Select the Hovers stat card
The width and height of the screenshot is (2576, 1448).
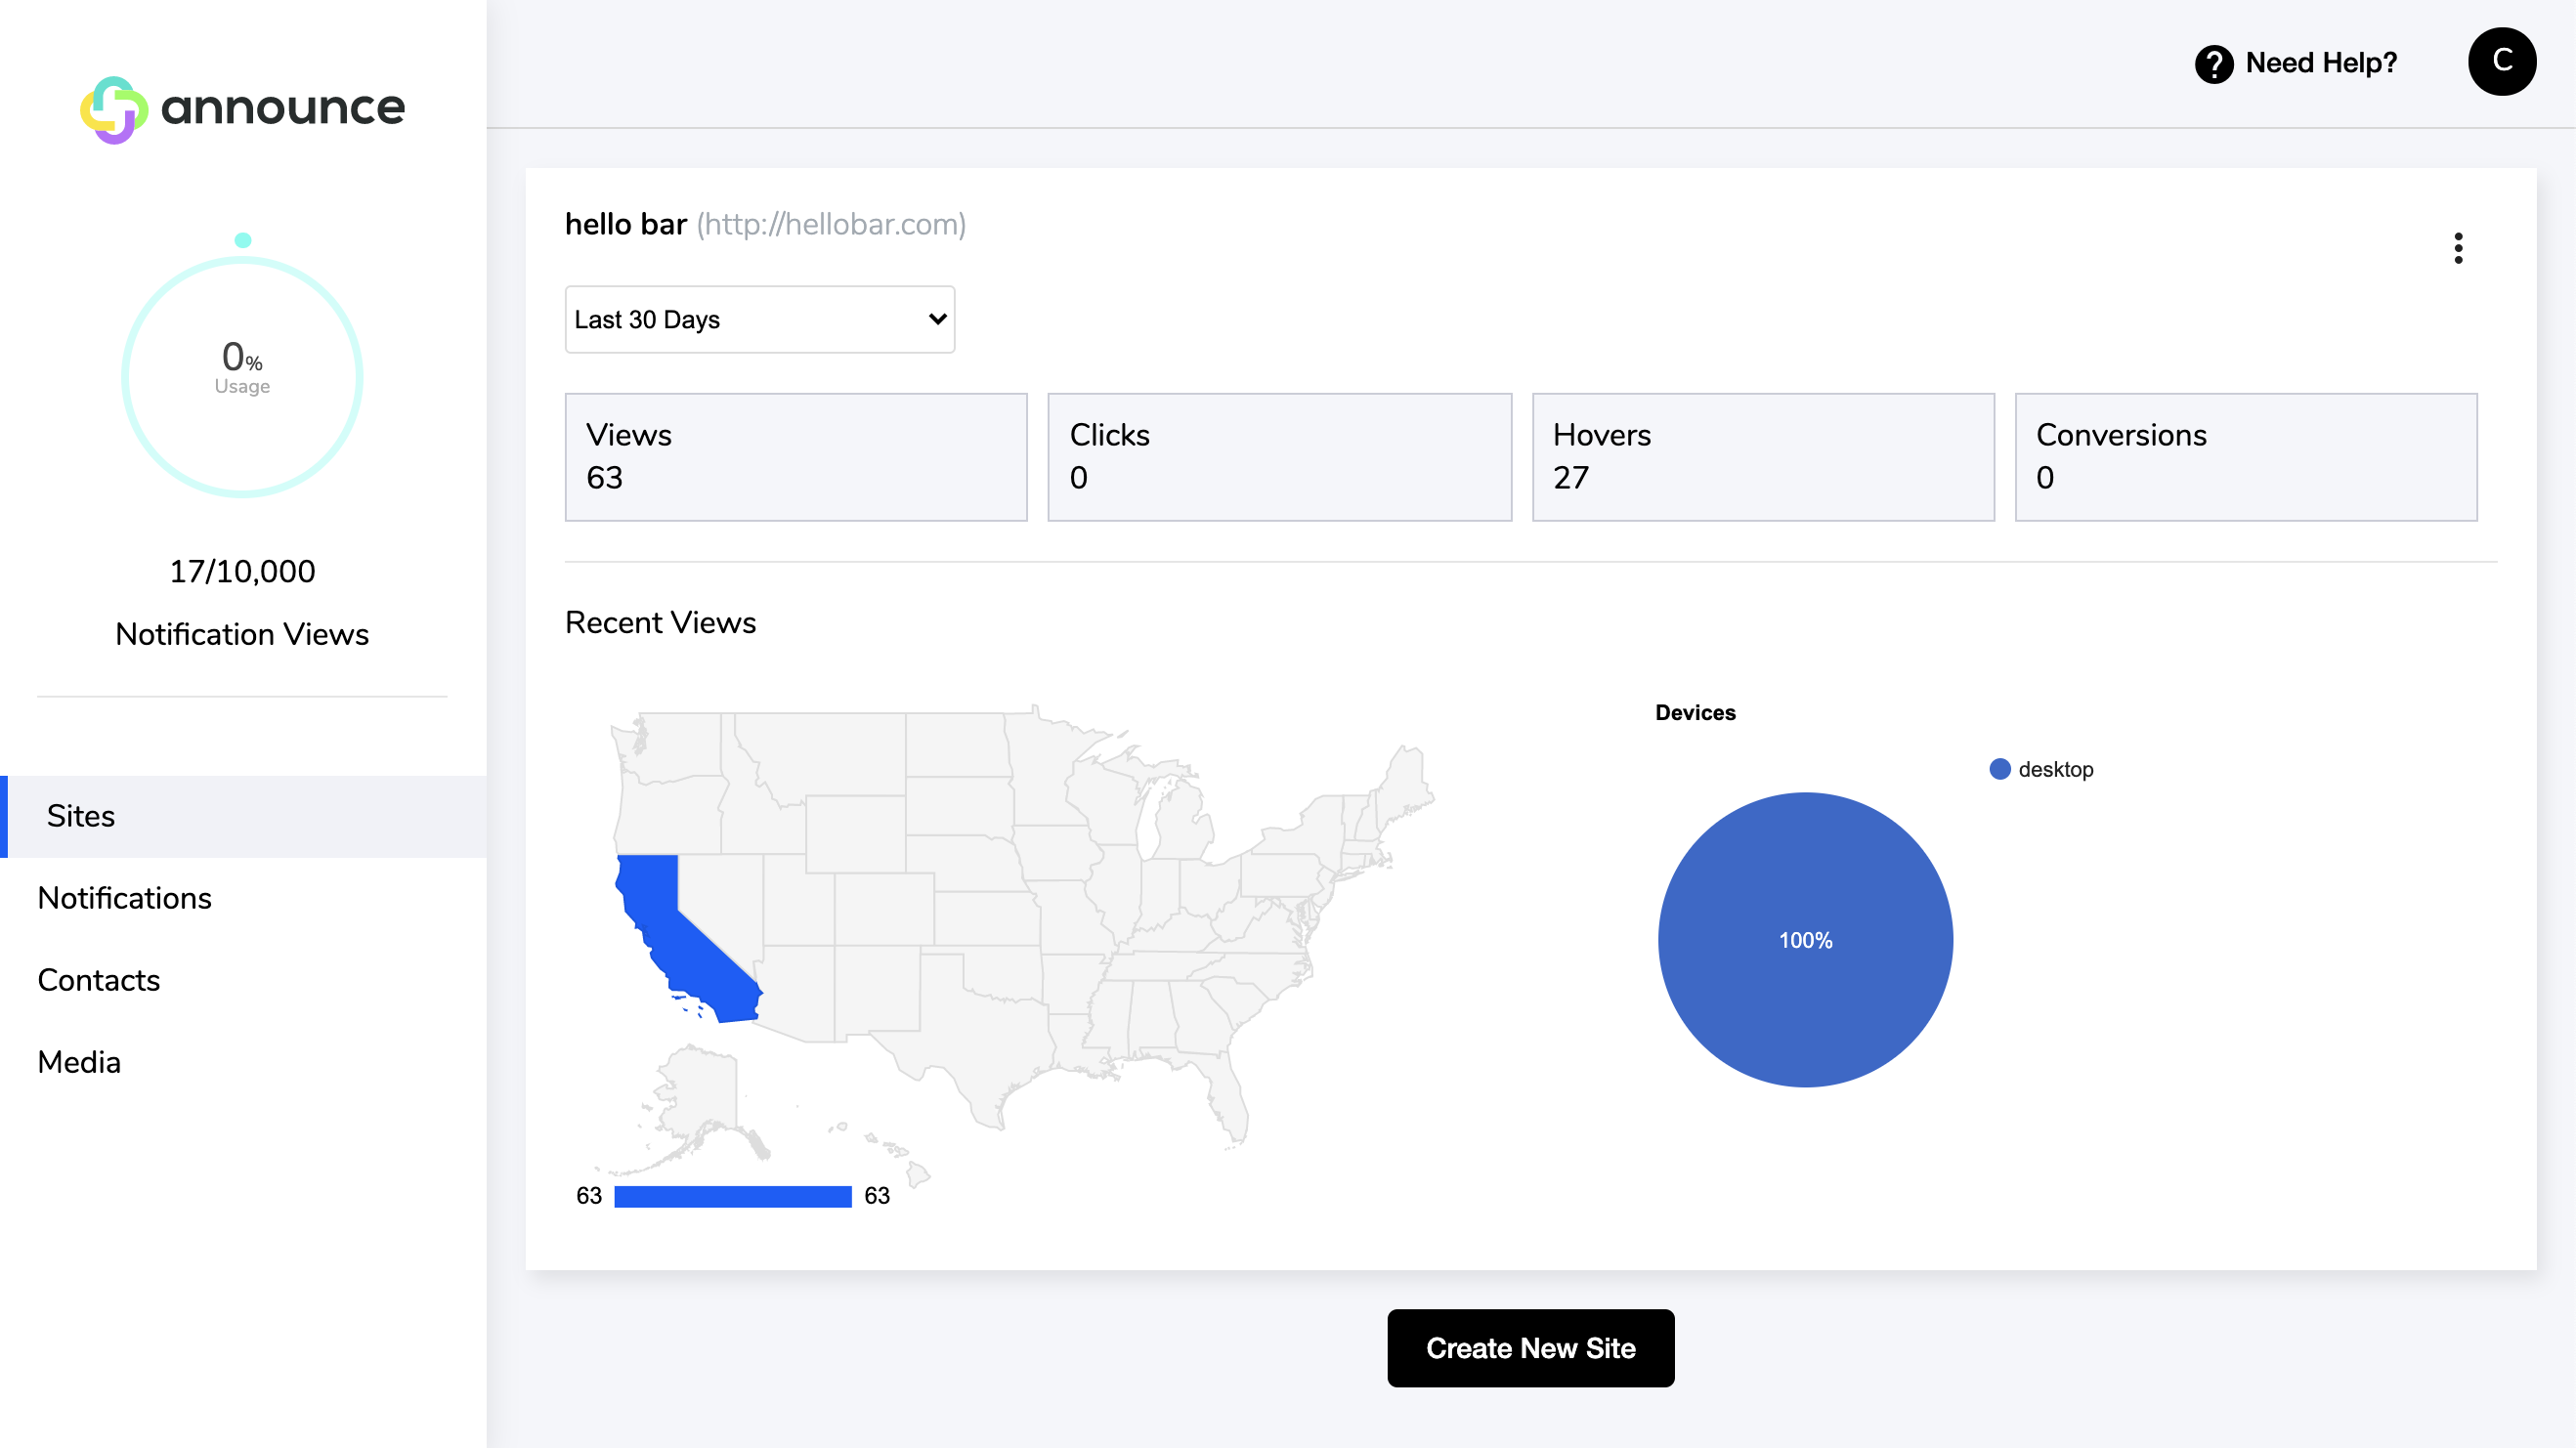(1762, 457)
